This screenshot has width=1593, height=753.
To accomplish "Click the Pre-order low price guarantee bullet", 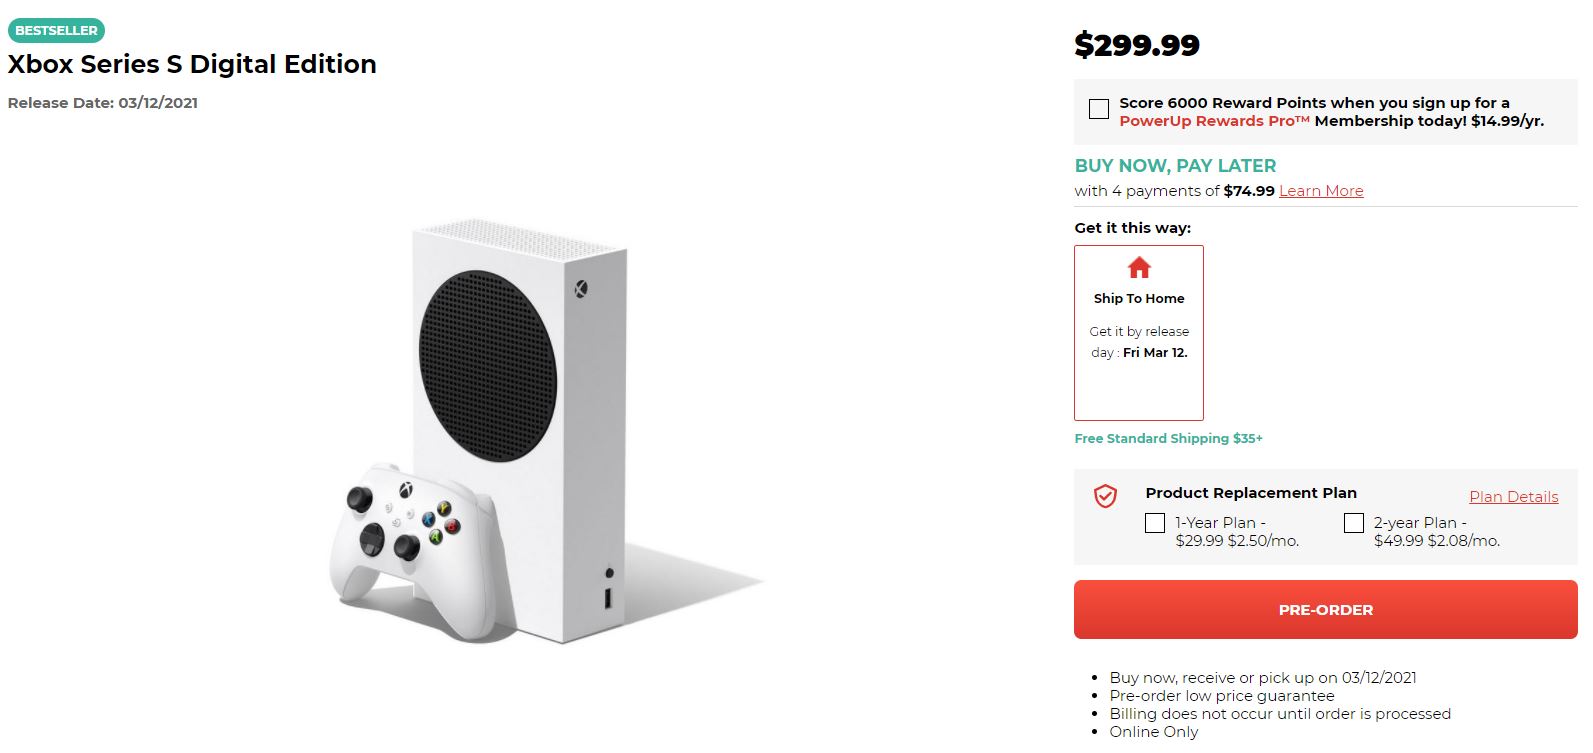I will click(x=1221, y=696).
